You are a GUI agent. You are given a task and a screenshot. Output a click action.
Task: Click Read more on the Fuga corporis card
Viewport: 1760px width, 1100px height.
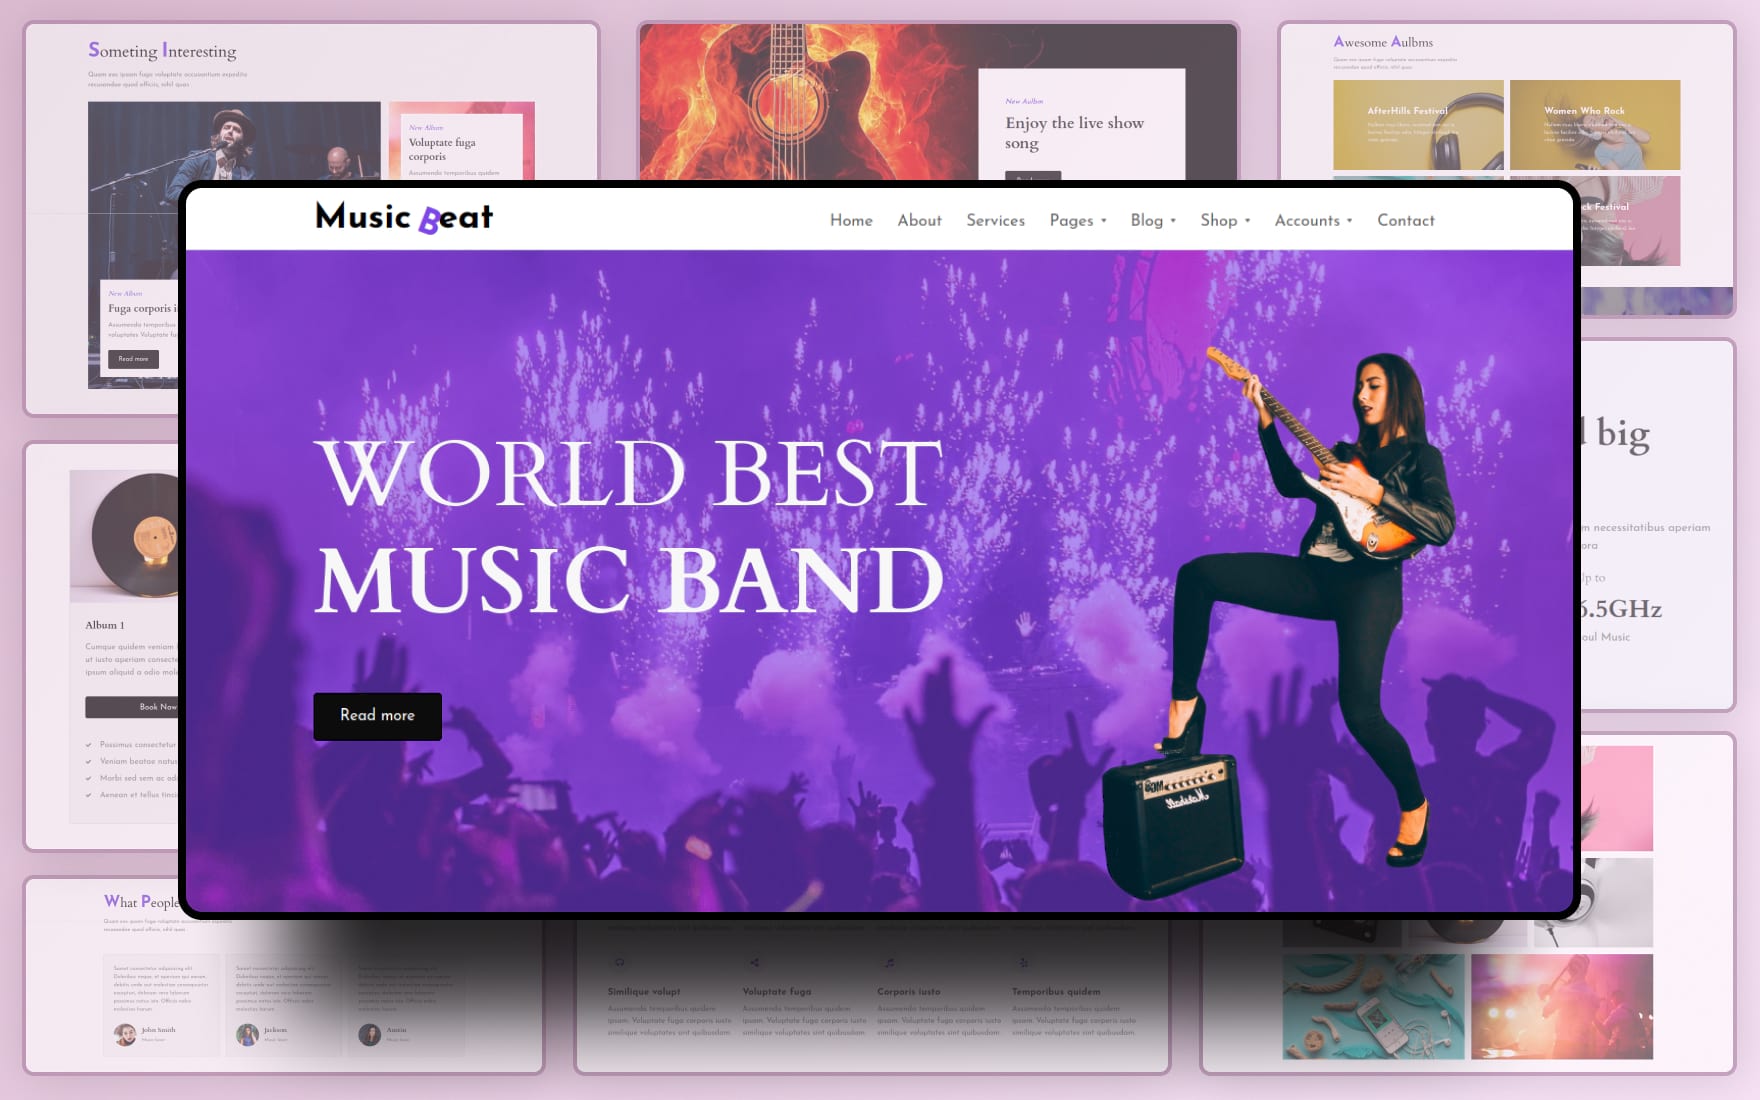click(x=132, y=358)
